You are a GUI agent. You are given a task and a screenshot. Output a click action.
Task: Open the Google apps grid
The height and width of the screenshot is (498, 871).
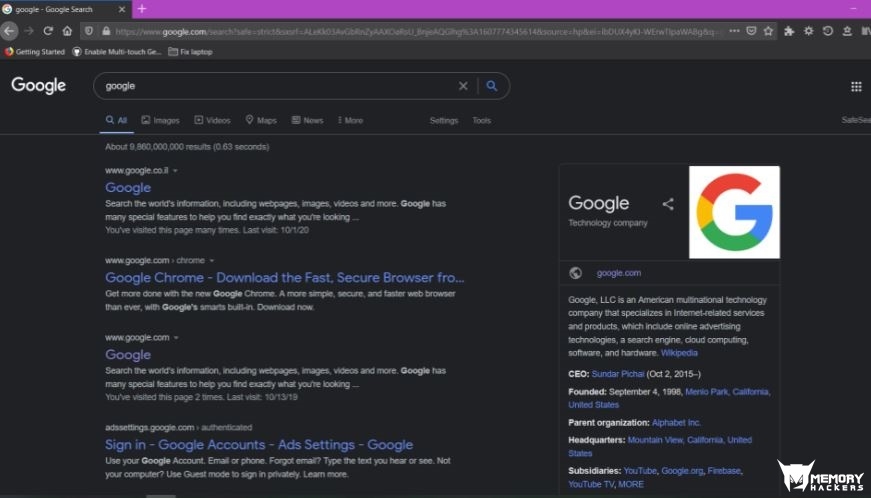coord(856,87)
